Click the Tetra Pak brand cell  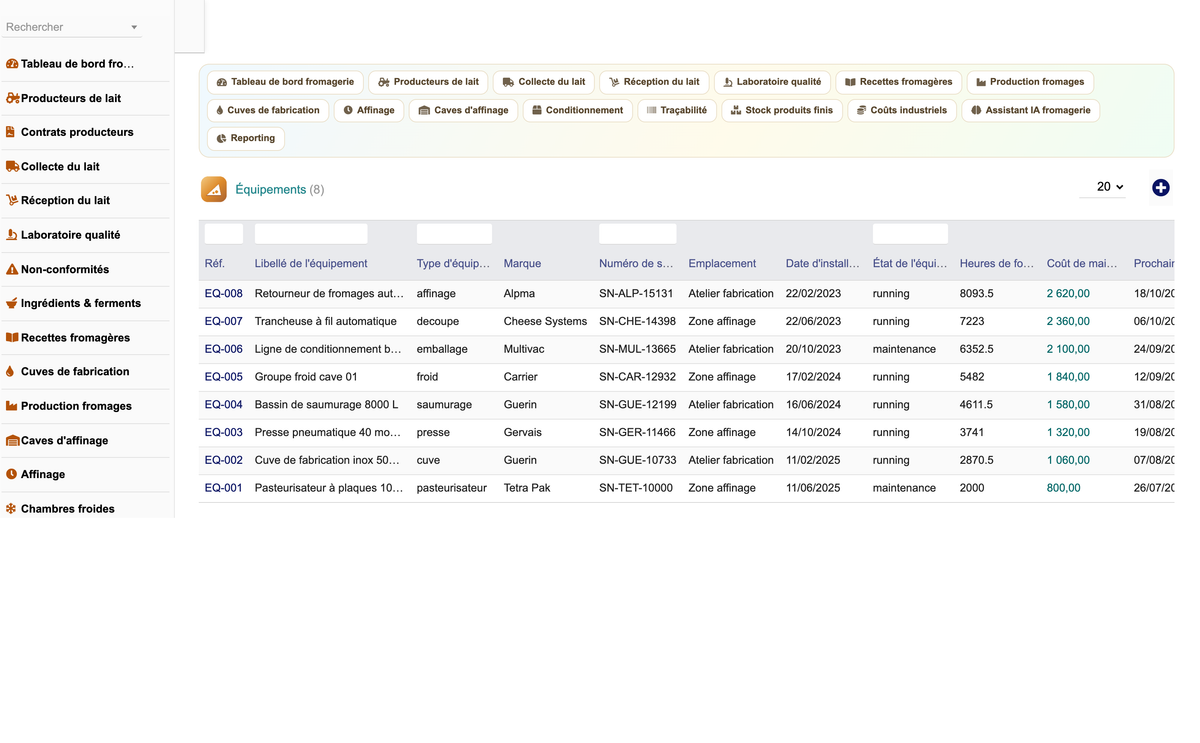coord(527,488)
